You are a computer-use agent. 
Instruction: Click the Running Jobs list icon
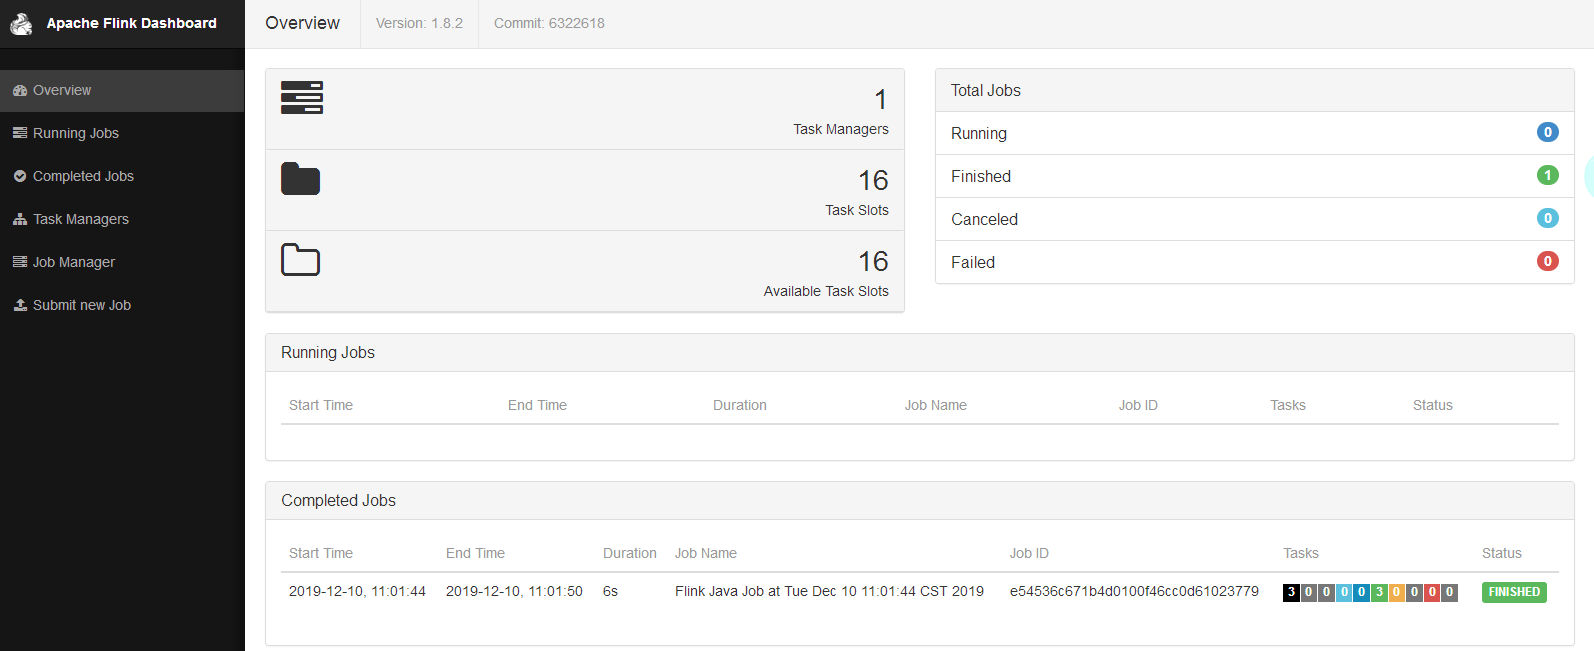(20, 133)
